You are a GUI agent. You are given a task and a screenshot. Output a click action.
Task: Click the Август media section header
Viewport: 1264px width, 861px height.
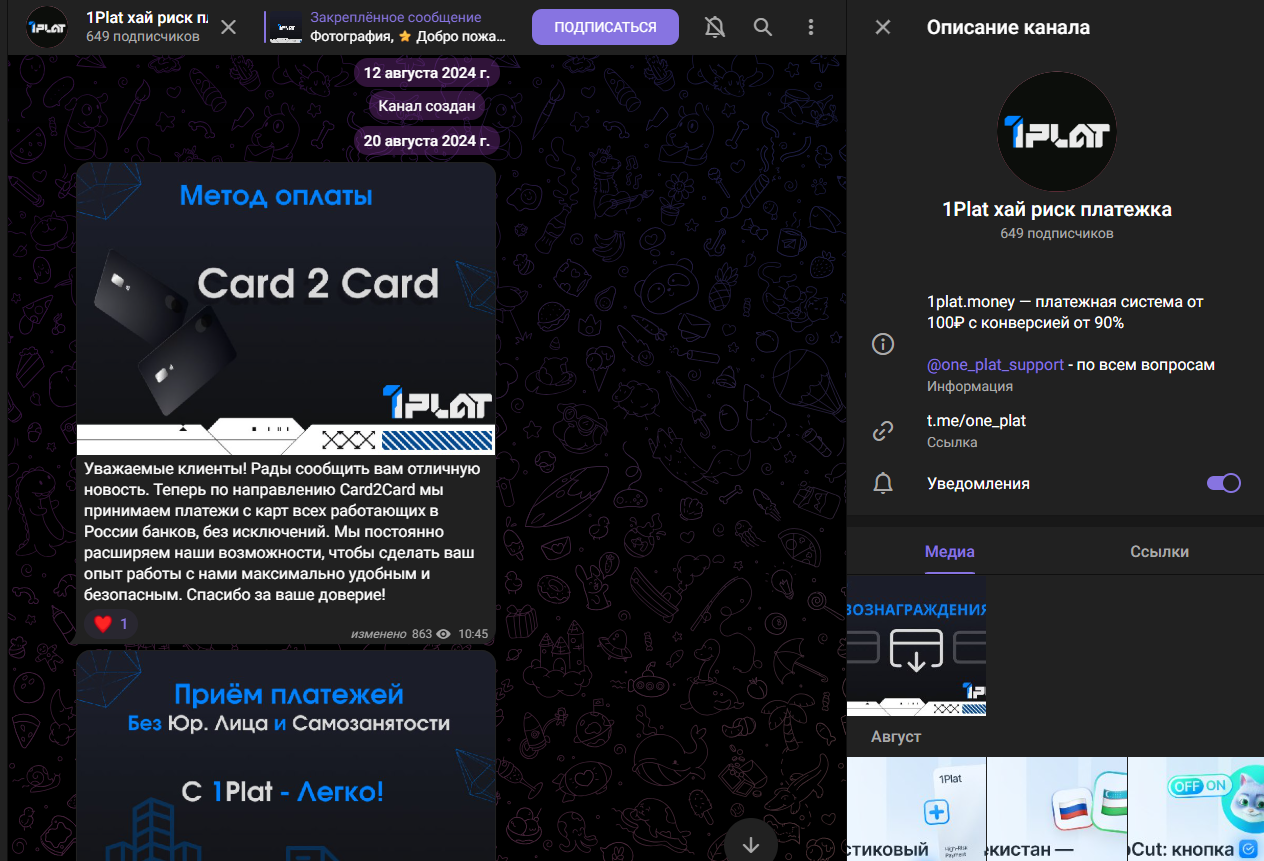895,737
